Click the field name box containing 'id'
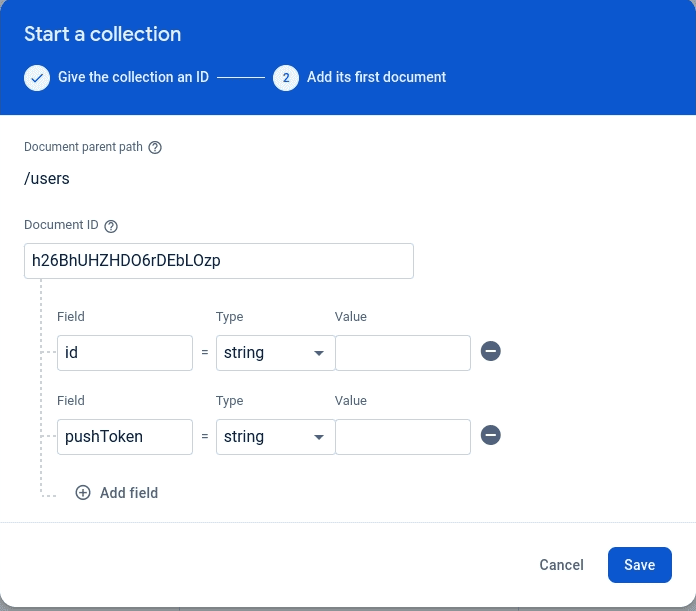The width and height of the screenshot is (696, 611). (125, 353)
